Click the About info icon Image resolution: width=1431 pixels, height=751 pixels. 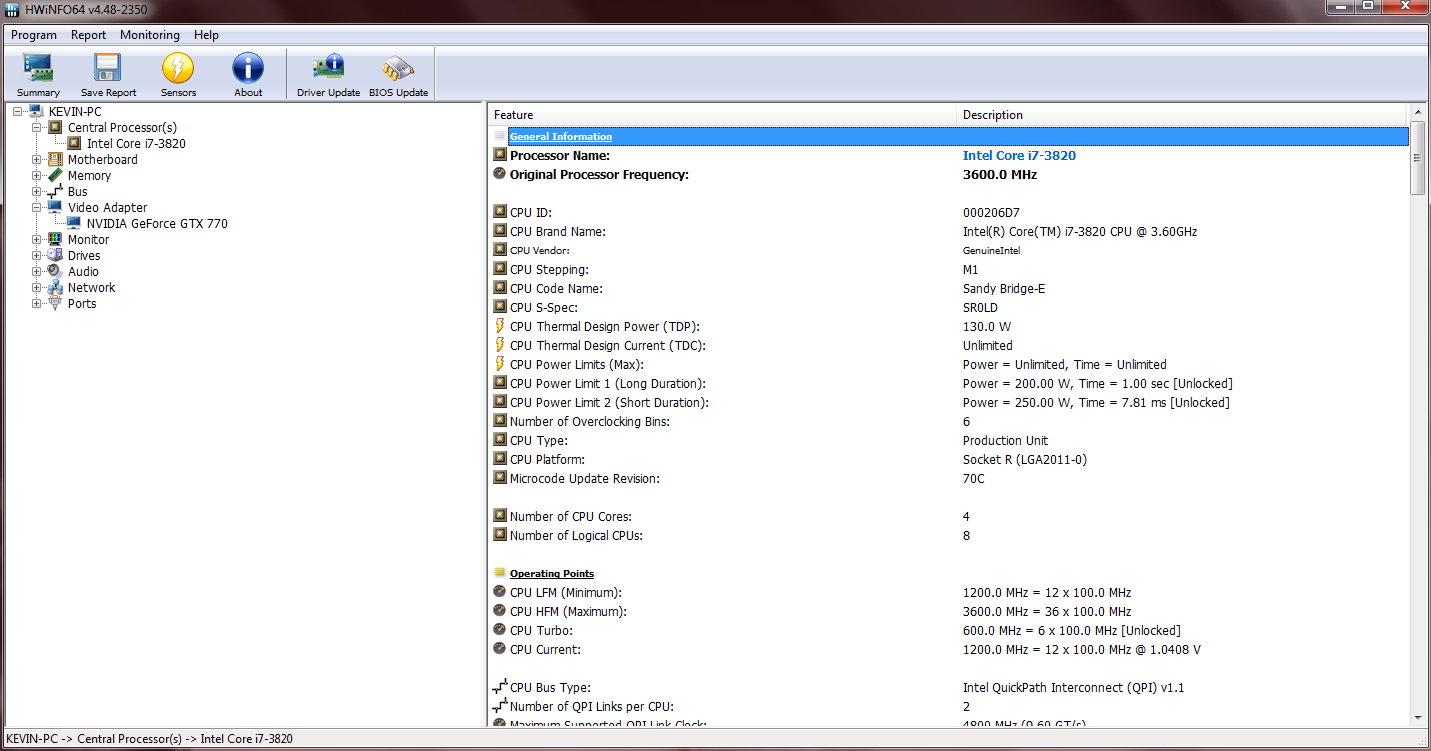click(x=248, y=68)
